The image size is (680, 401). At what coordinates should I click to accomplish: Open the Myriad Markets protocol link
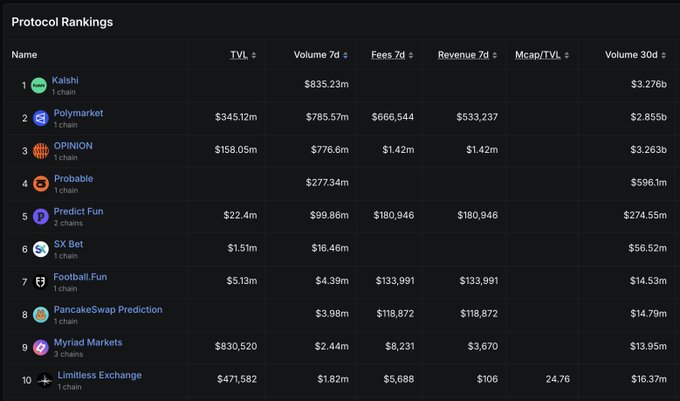(88, 342)
